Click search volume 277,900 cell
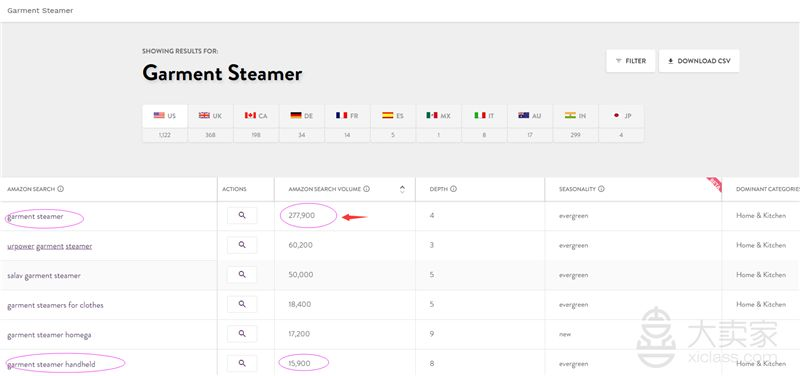Screen dimensions: 800x376 click(302, 216)
